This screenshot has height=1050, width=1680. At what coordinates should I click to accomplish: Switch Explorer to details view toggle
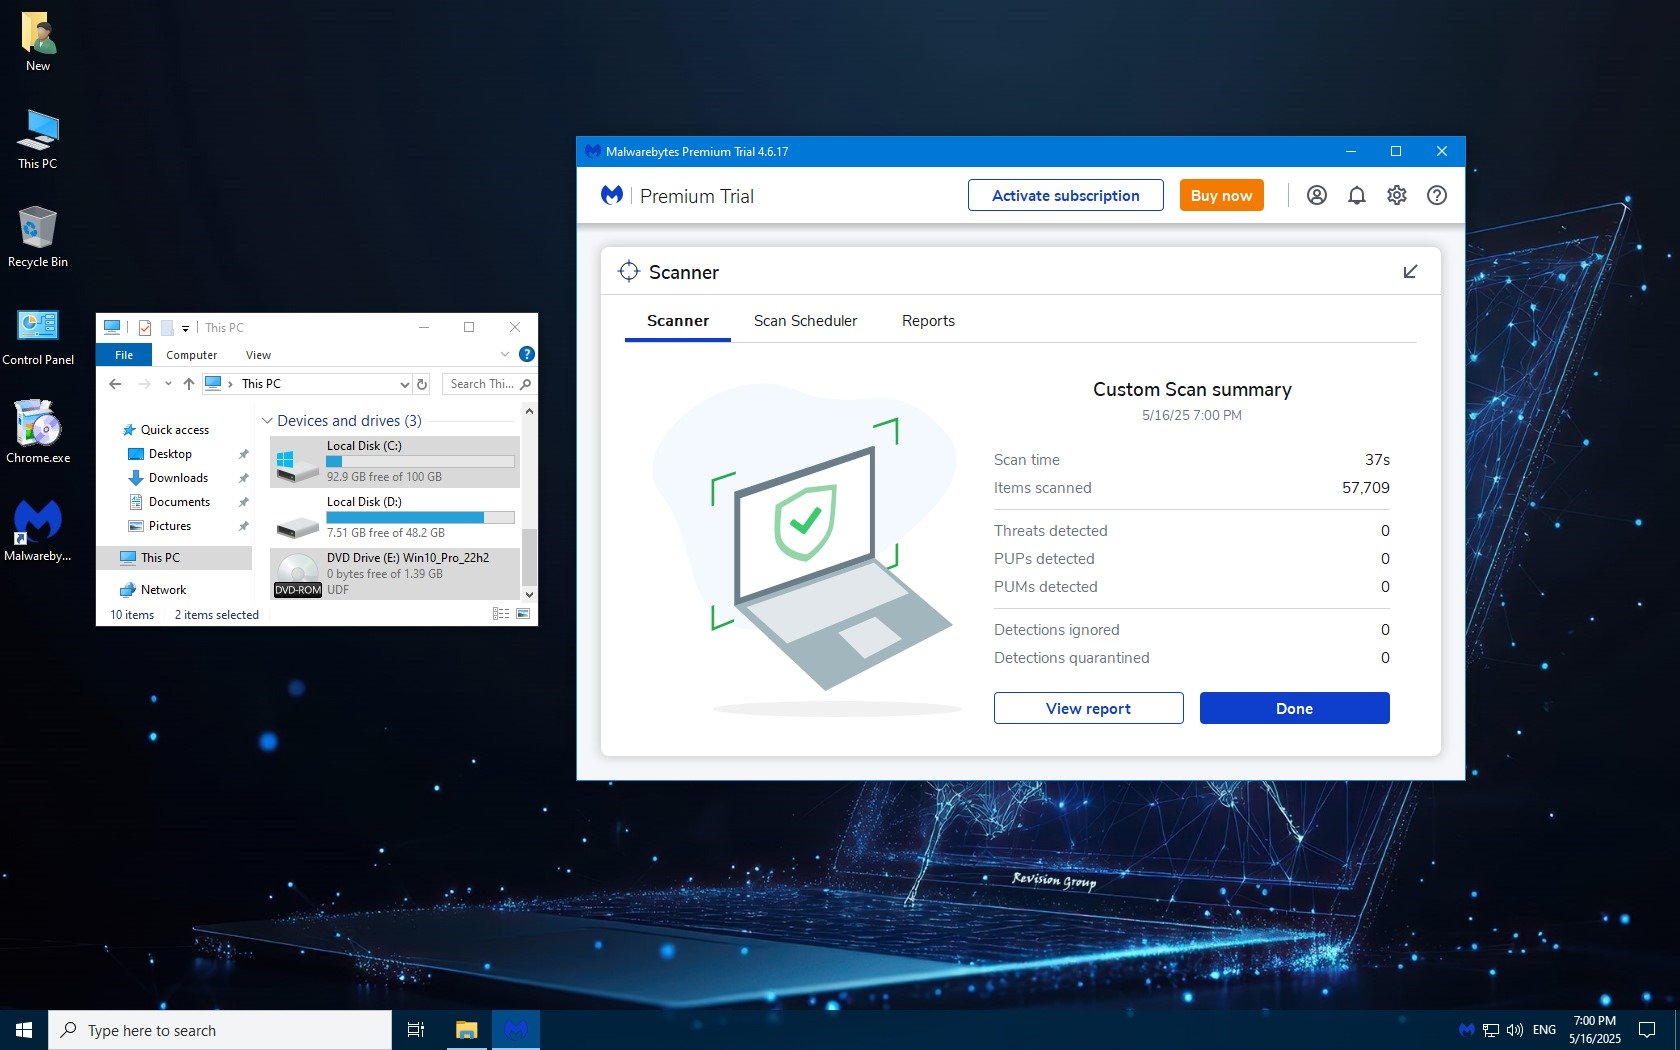(x=501, y=614)
